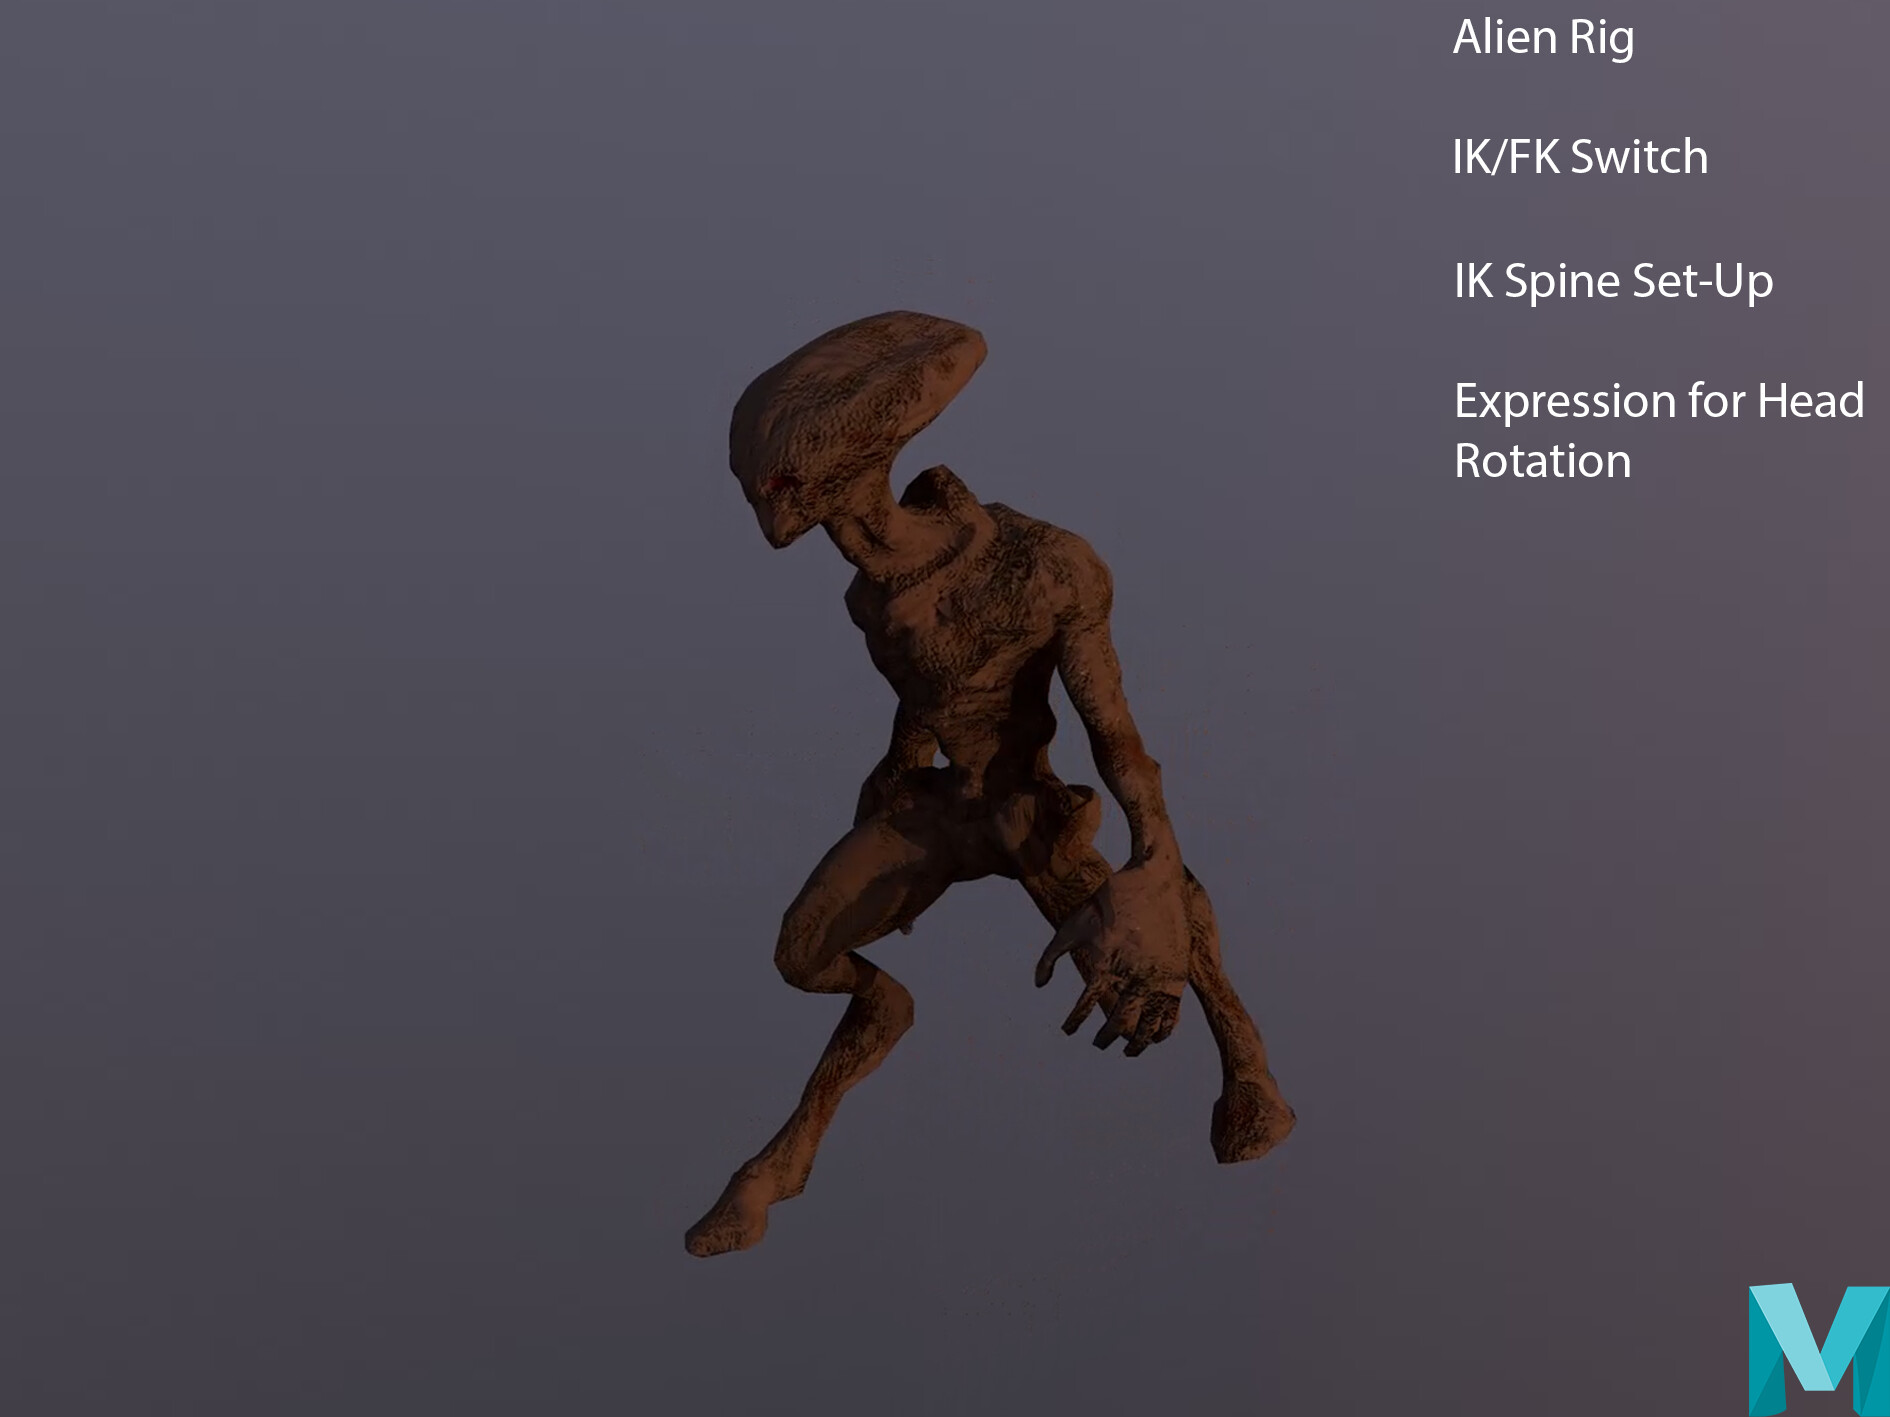This screenshot has height=1417, width=1890.
Task: Click the IK Spine Set-Up text
Action: coord(1613,282)
